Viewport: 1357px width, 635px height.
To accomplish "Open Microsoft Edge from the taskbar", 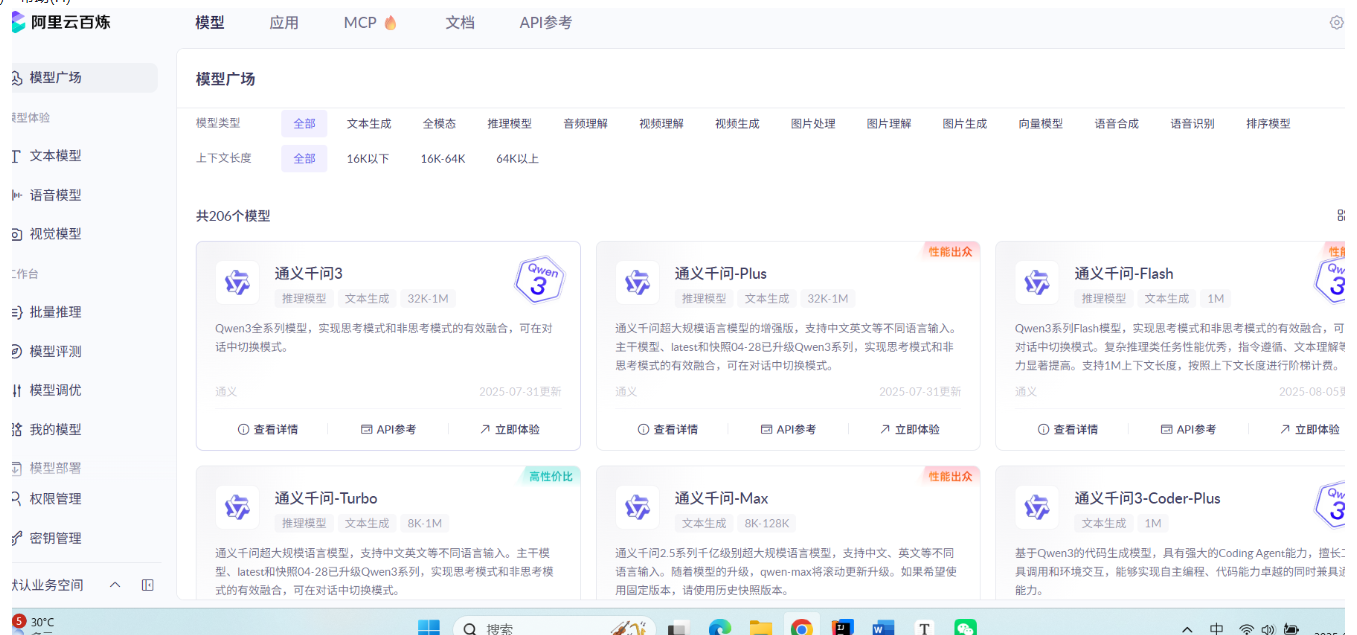I will tap(720, 627).
